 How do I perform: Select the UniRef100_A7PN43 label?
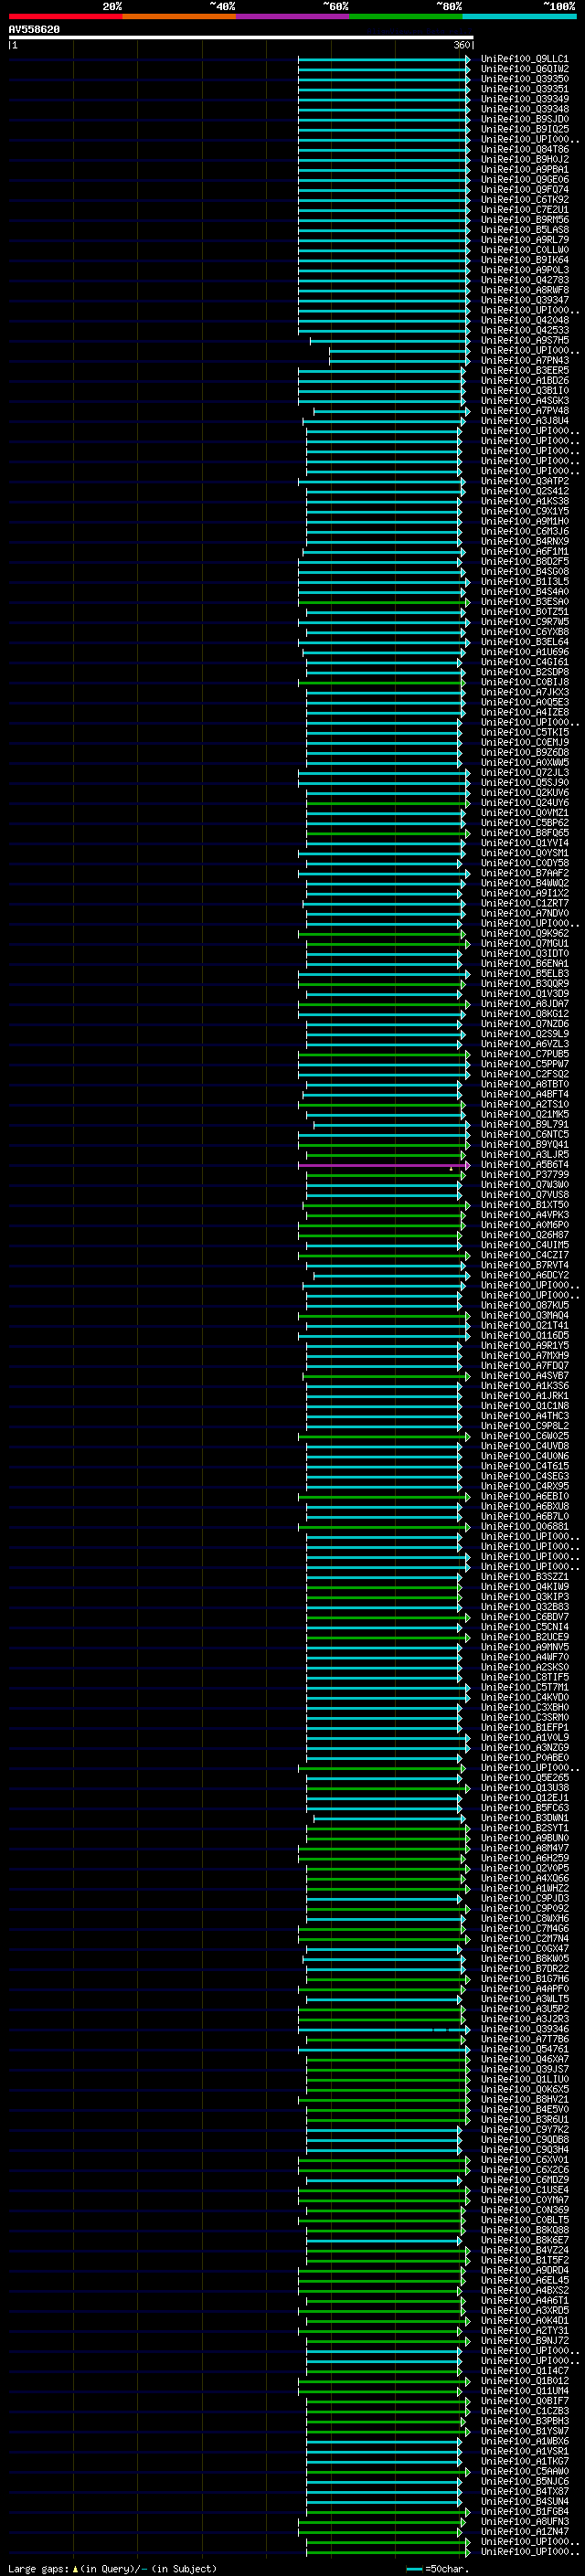[x=524, y=361]
